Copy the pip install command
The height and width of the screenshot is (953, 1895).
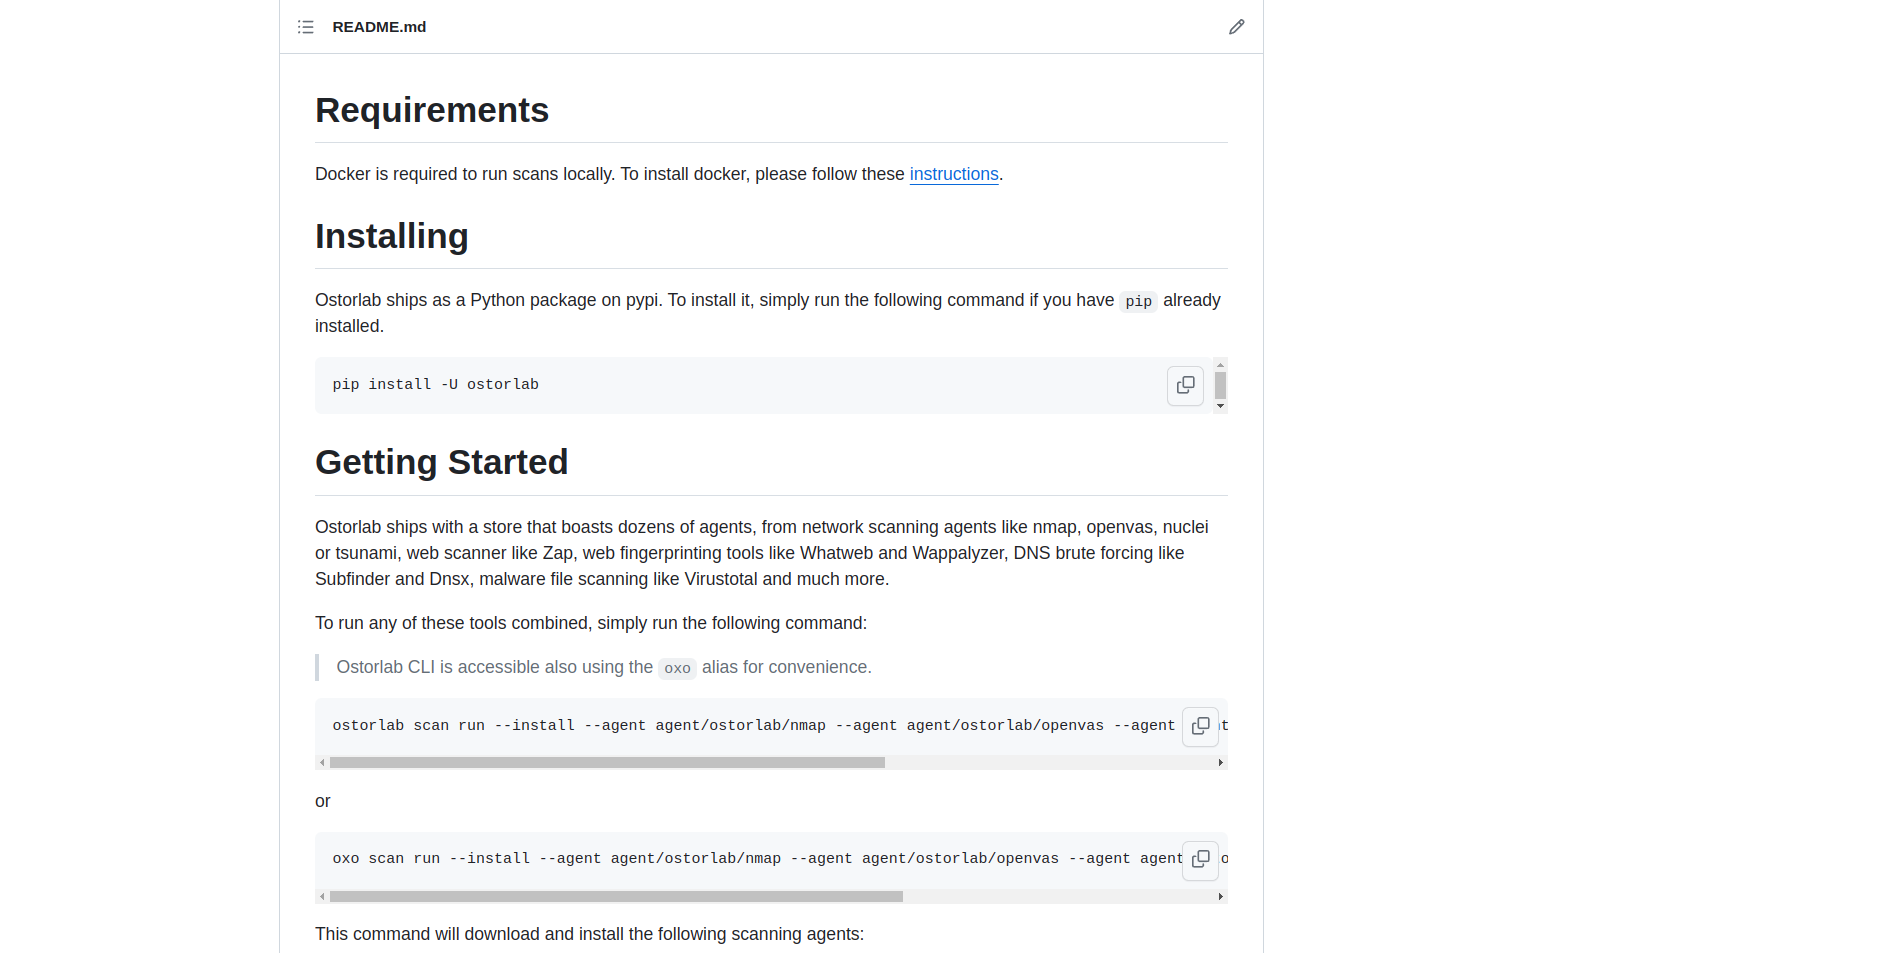tap(1185, 385)
